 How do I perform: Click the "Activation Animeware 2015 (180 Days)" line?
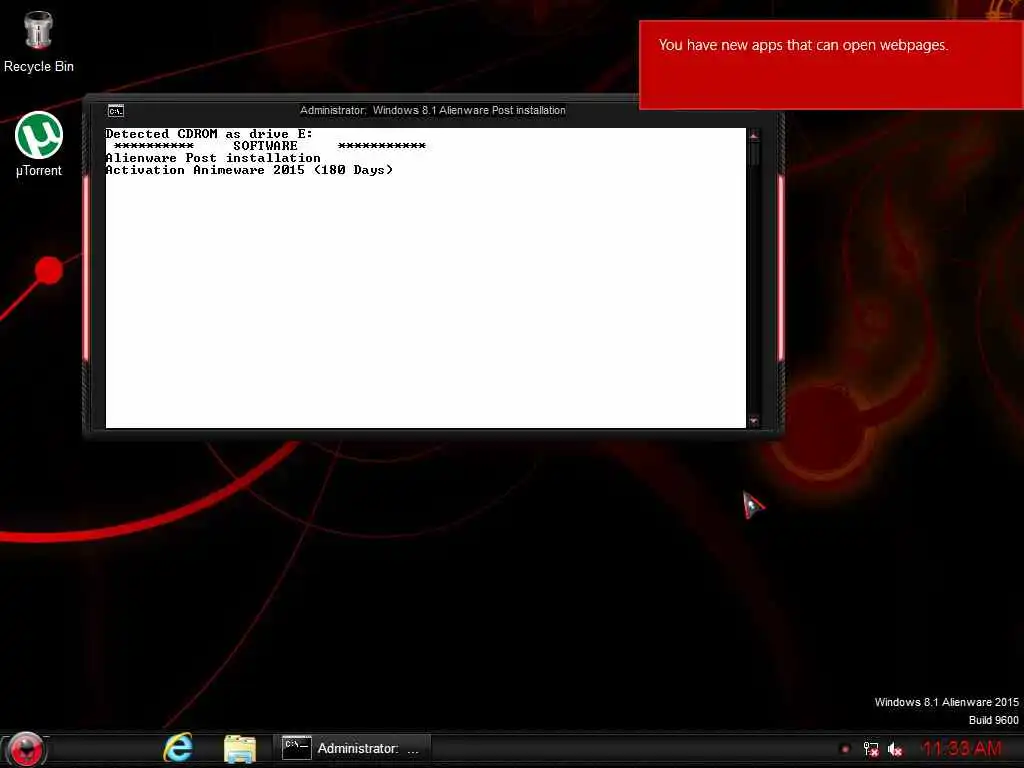point(249,170)
